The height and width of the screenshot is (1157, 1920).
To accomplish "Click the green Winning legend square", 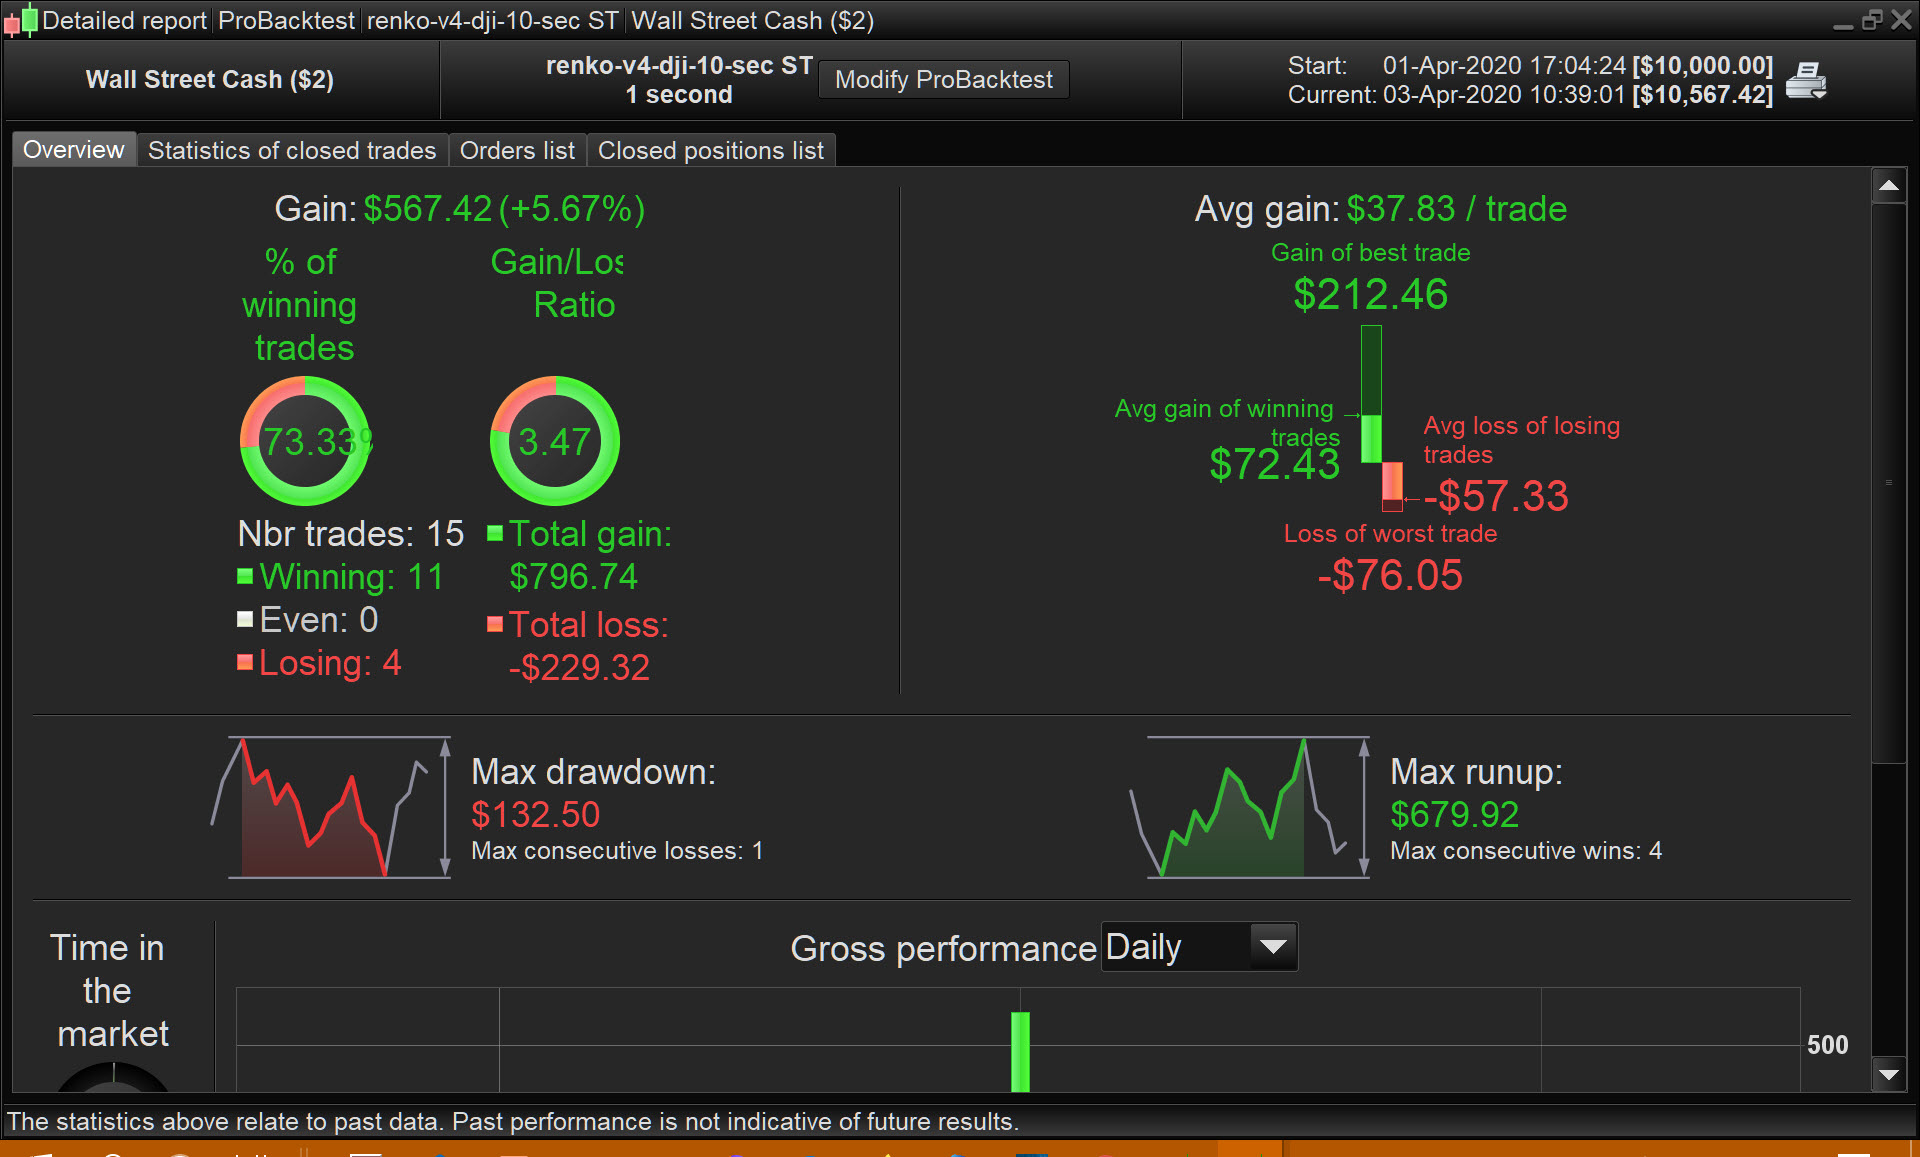I will point(245,576).
